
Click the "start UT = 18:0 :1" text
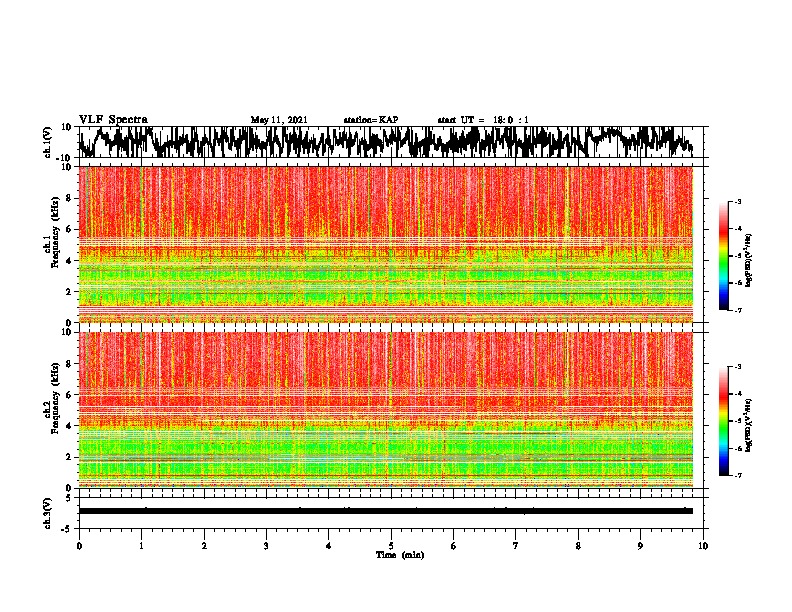pos(483,120)
